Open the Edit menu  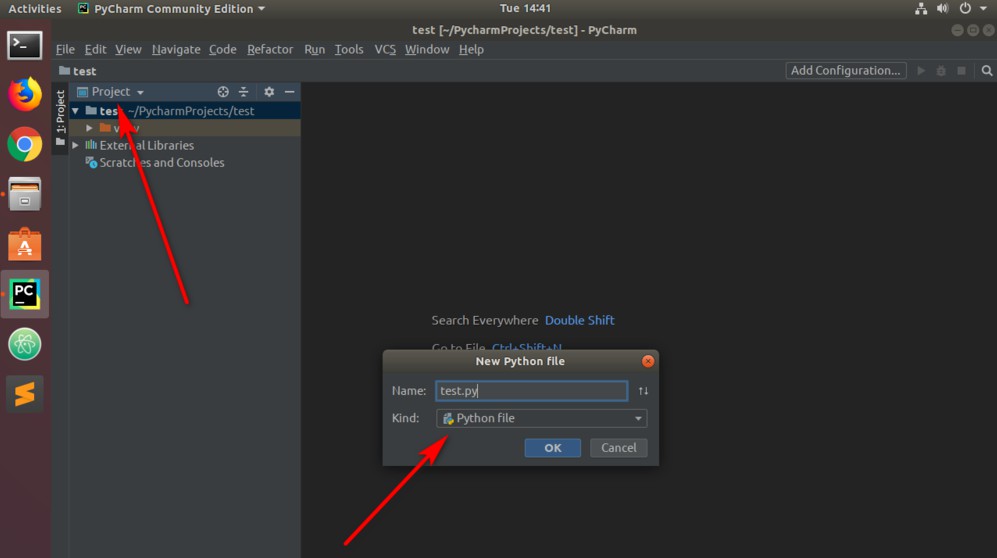(95, 49)
